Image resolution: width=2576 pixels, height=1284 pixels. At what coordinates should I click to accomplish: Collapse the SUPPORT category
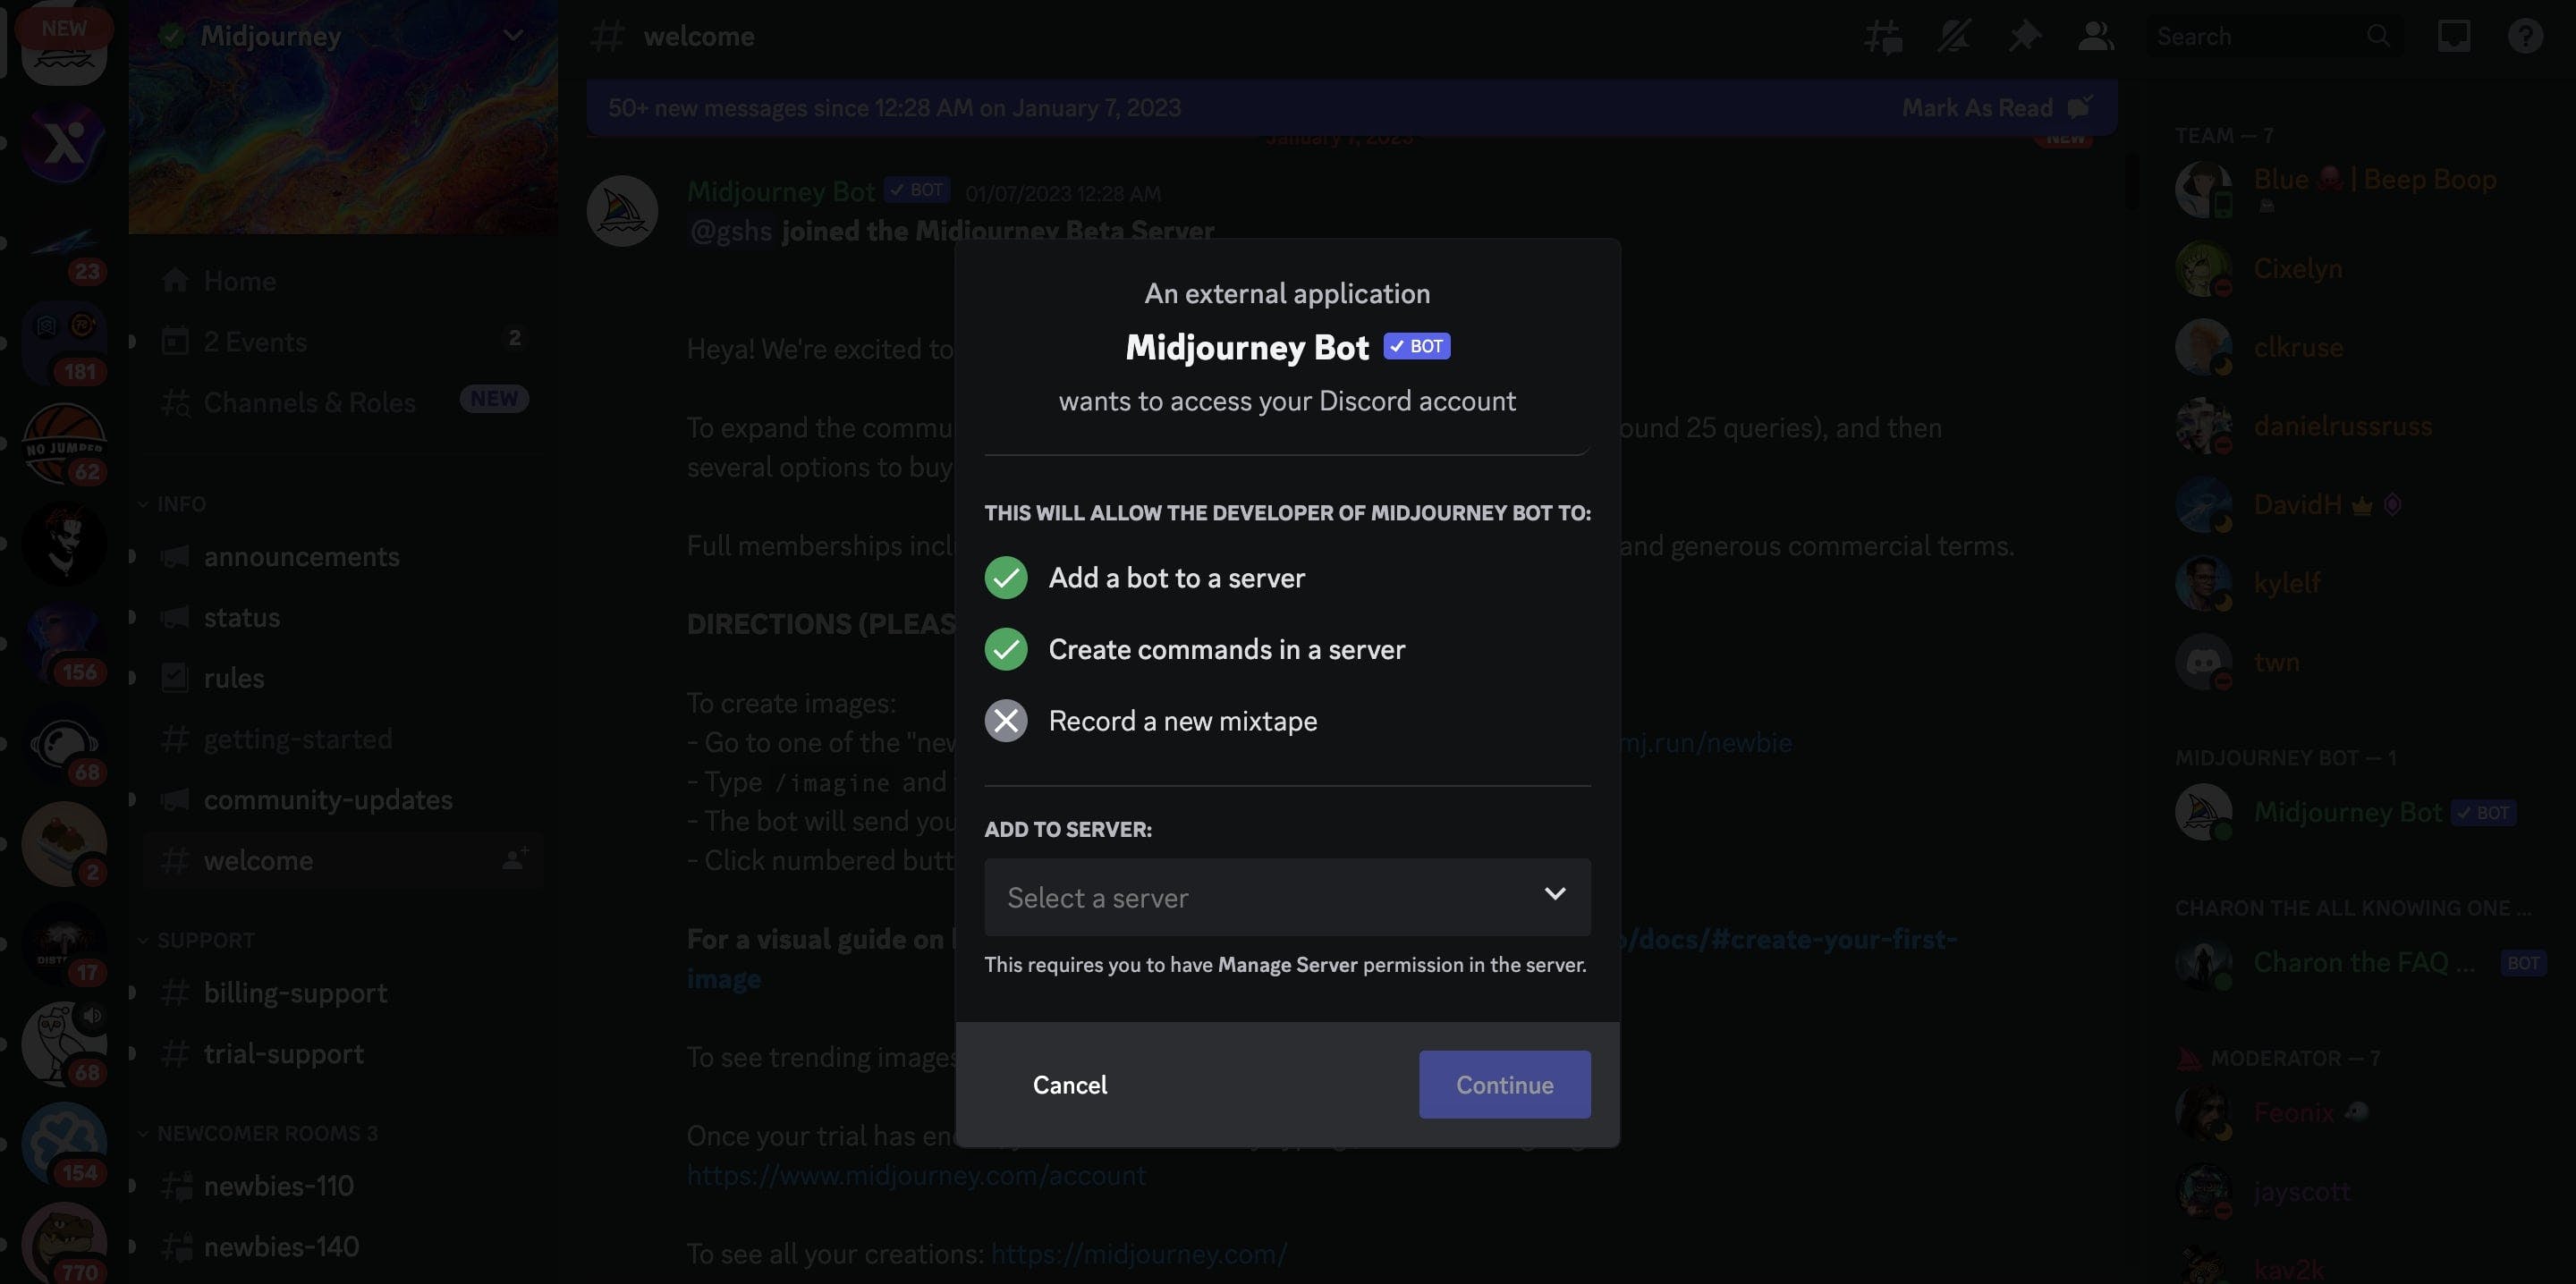click(x=198, y=940)
